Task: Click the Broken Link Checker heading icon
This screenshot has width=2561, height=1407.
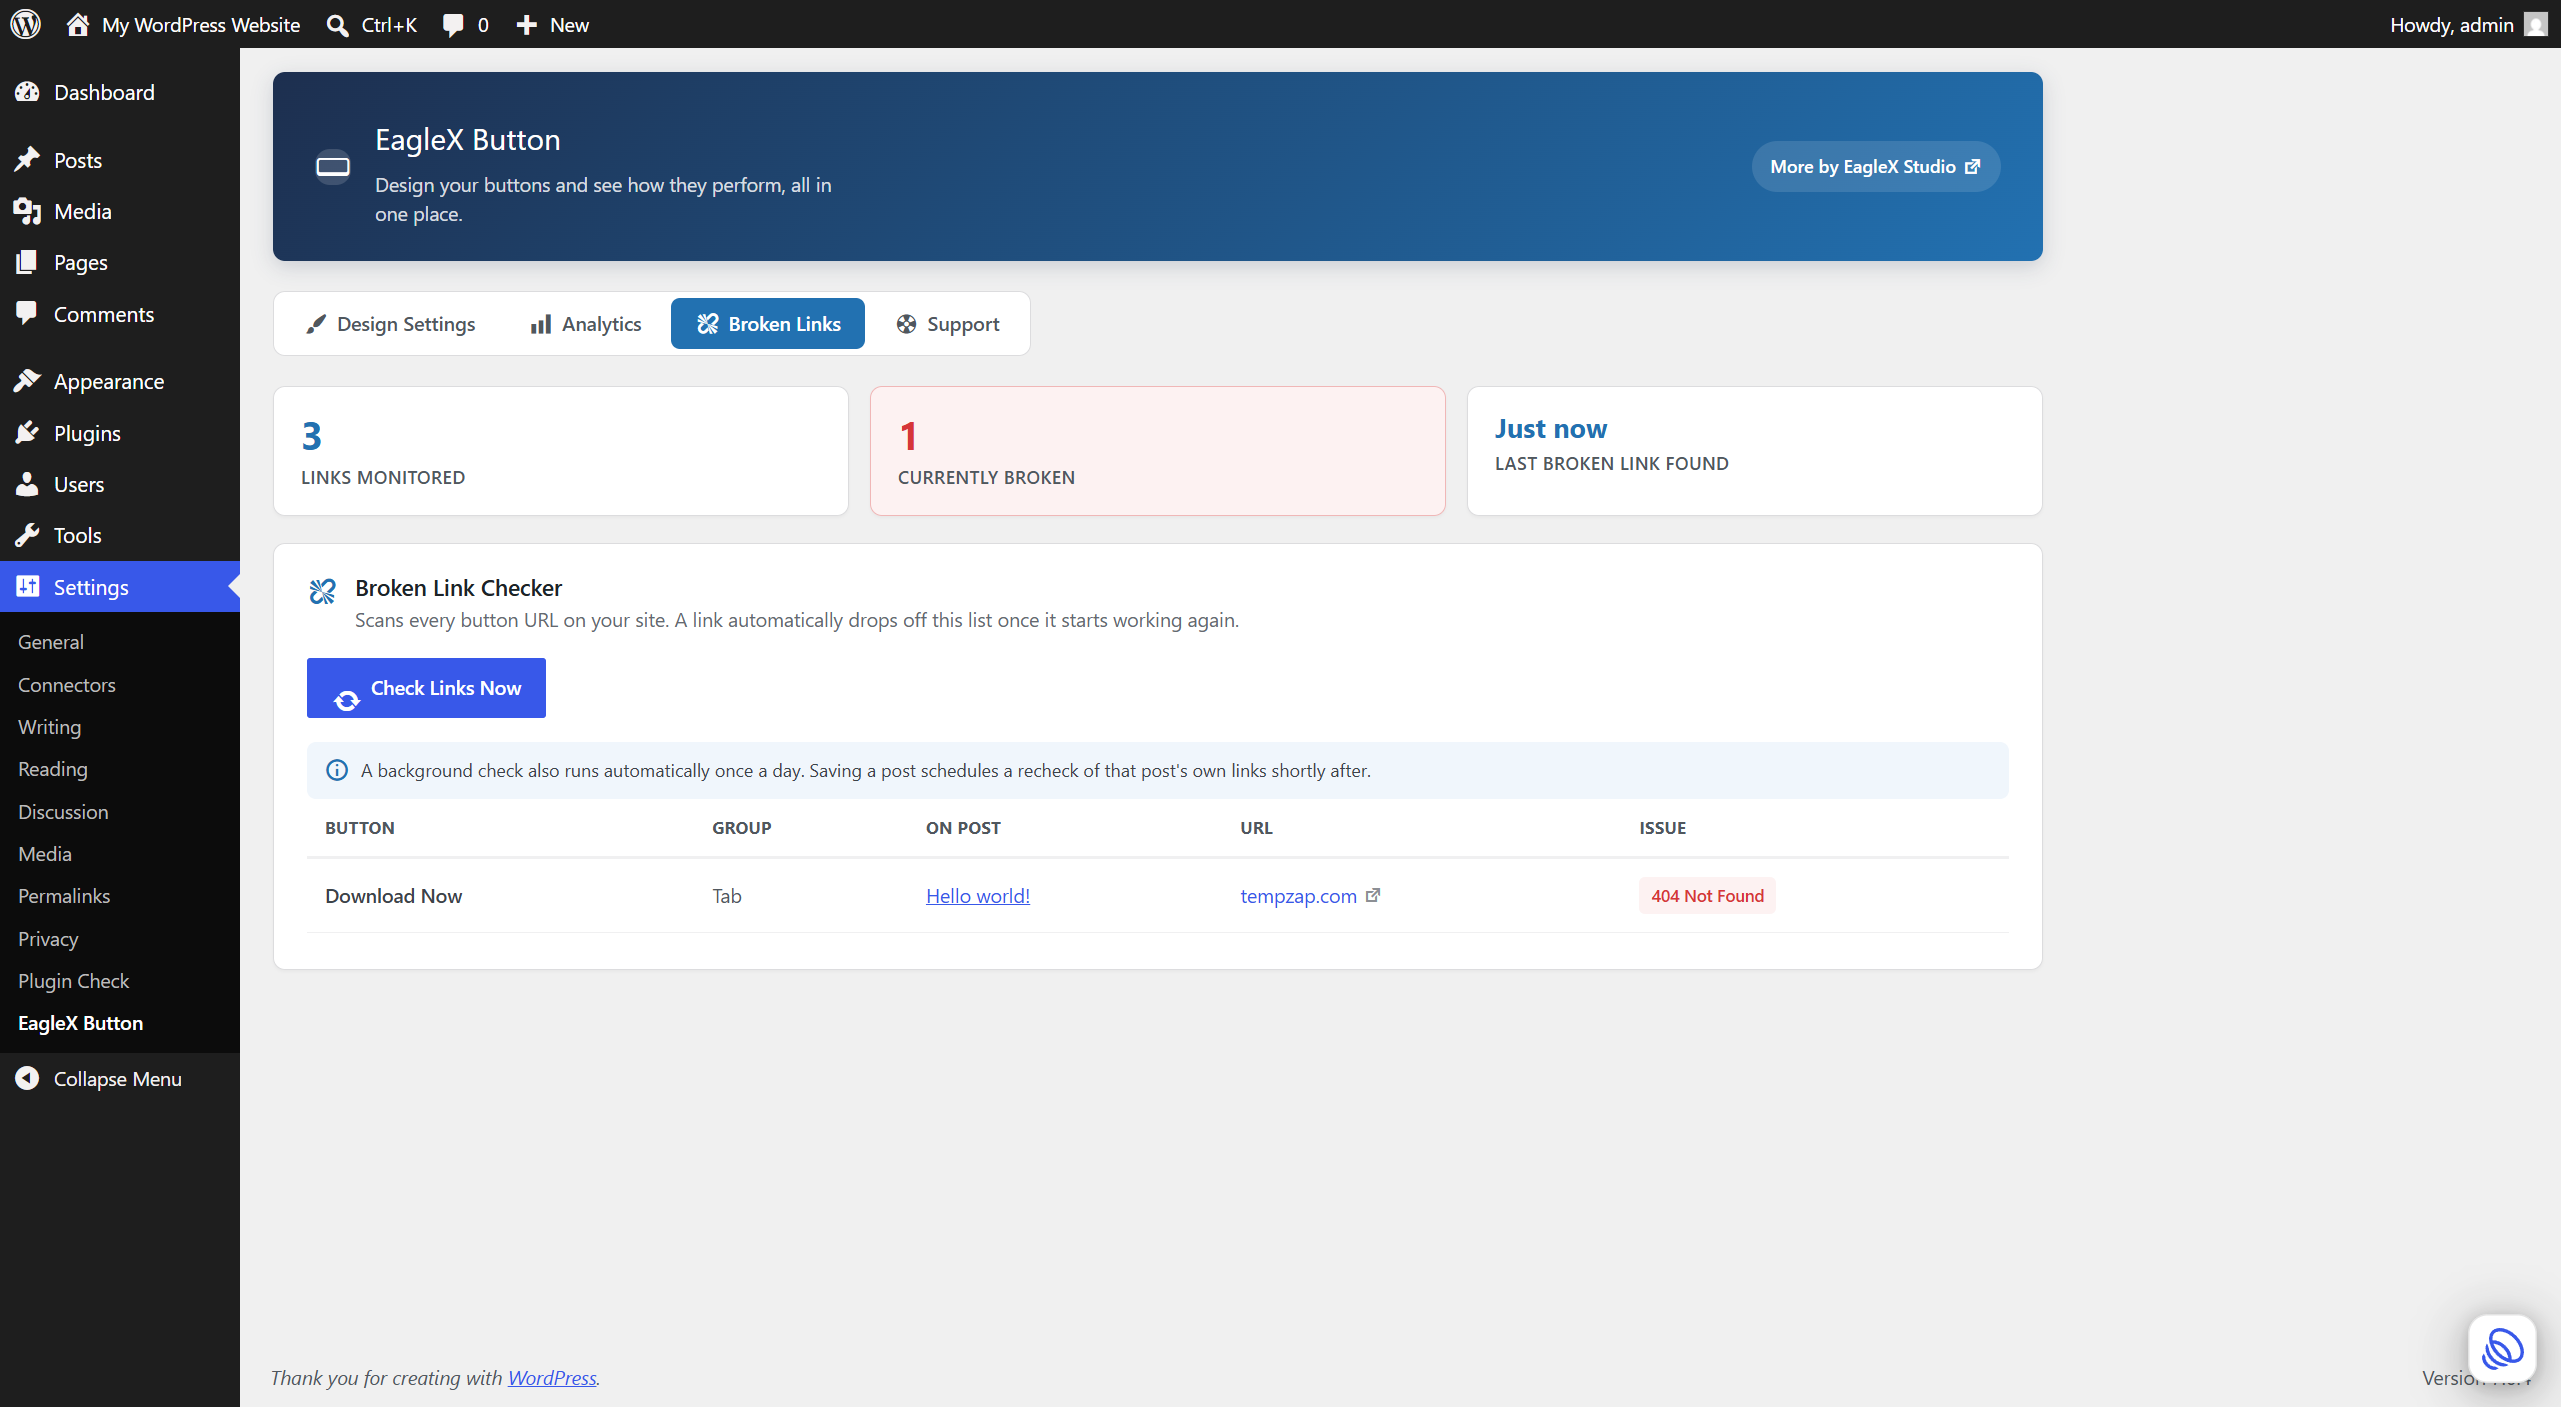Action: point(322,592)
